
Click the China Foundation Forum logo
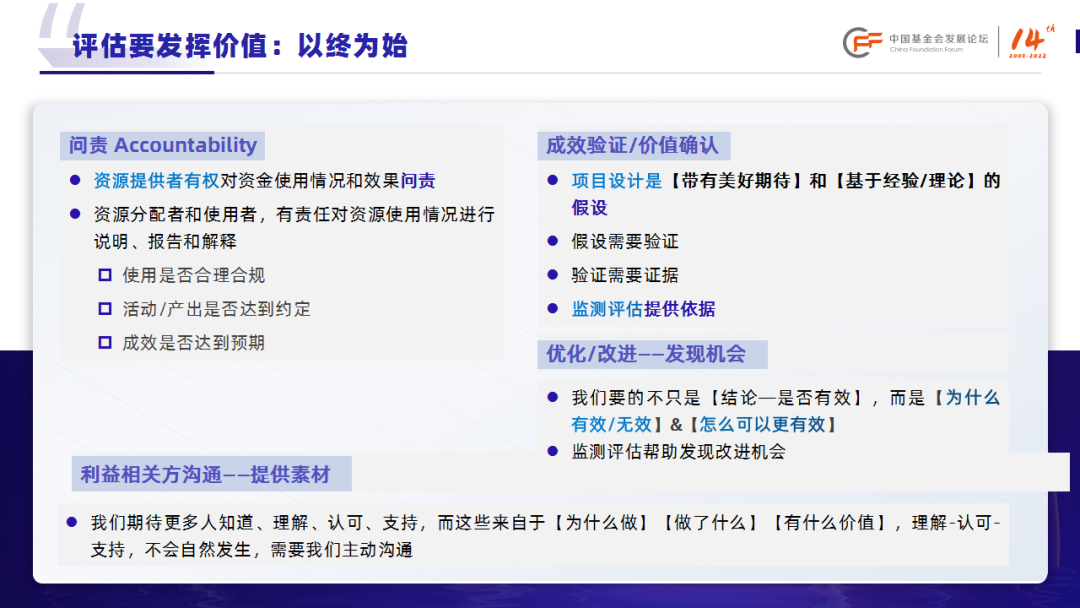point(905,42)
